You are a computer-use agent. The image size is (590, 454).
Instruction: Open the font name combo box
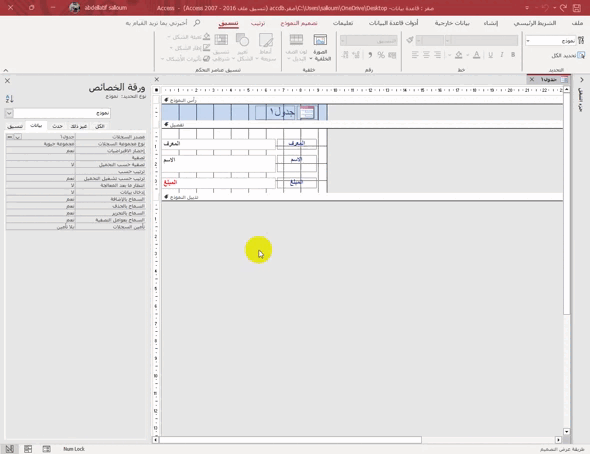coord(482,40)
